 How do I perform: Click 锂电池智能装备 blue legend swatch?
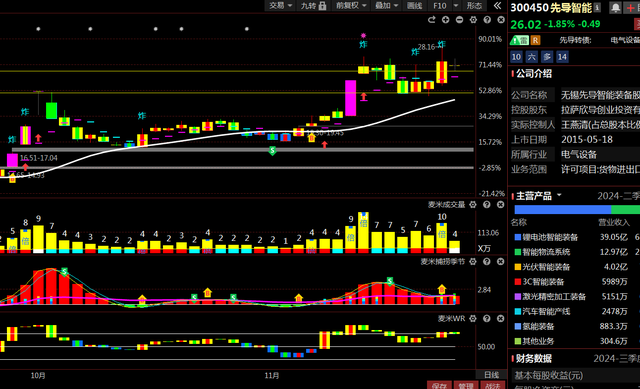pyautogui.click(x=518, y=237)
